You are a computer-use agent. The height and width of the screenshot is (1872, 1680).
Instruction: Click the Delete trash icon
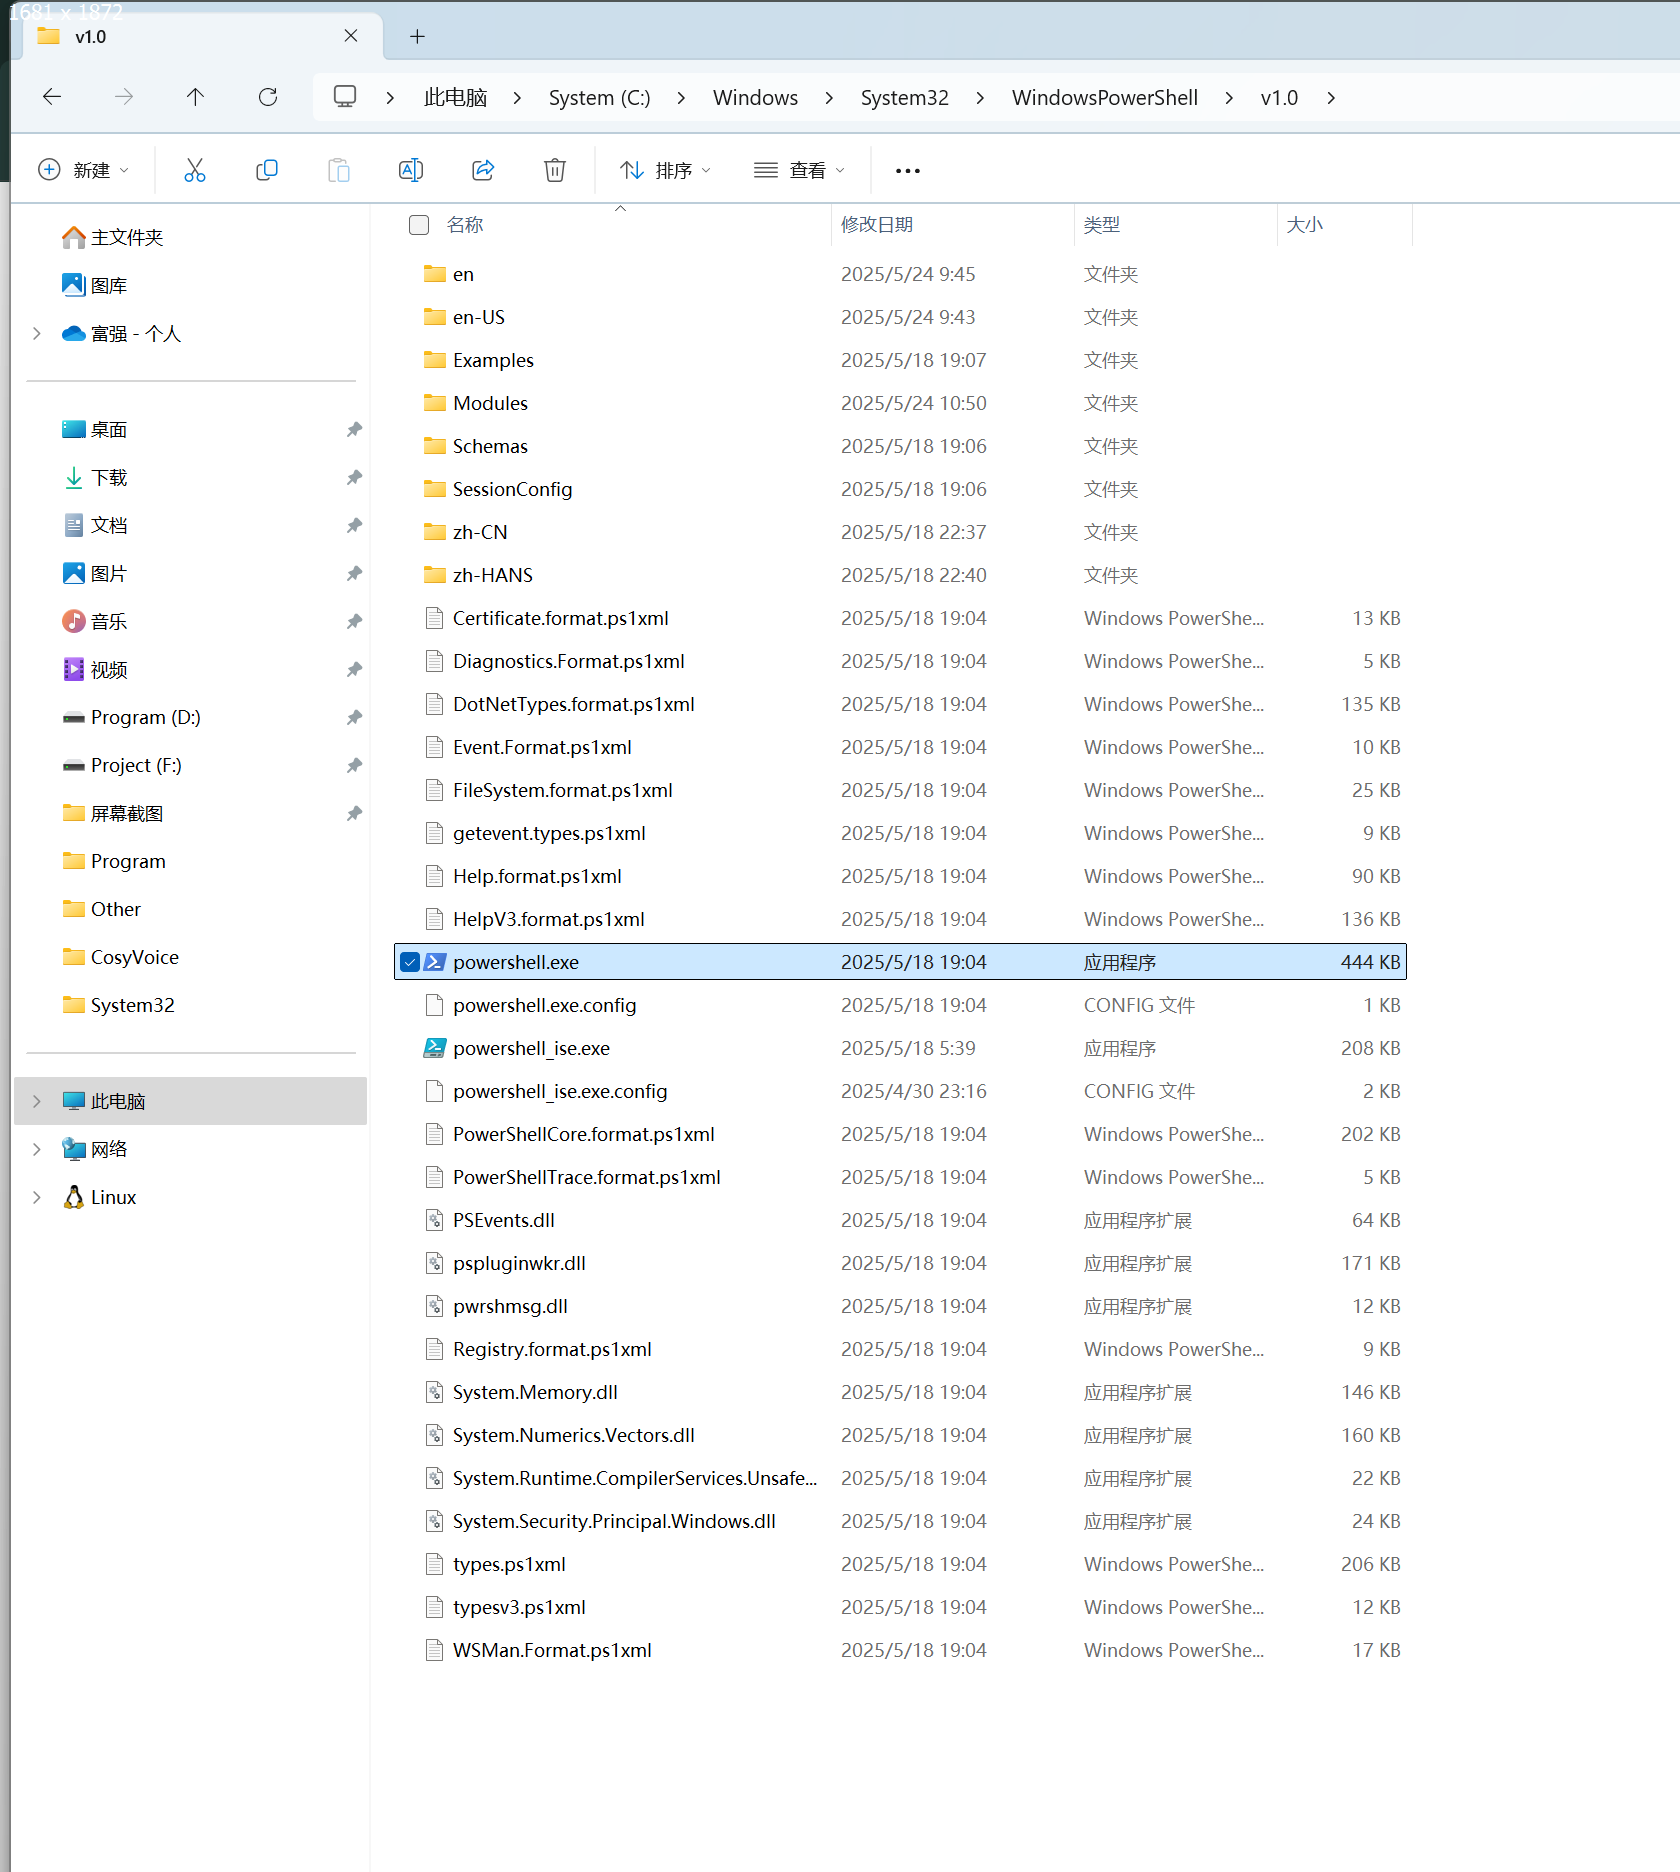coord(555,170)
